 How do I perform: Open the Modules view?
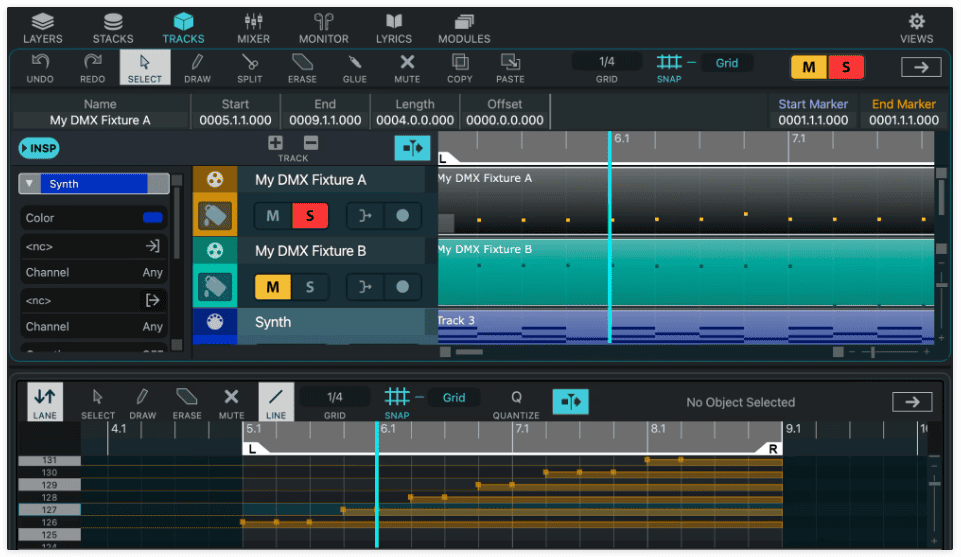click(x=464, y=29)
